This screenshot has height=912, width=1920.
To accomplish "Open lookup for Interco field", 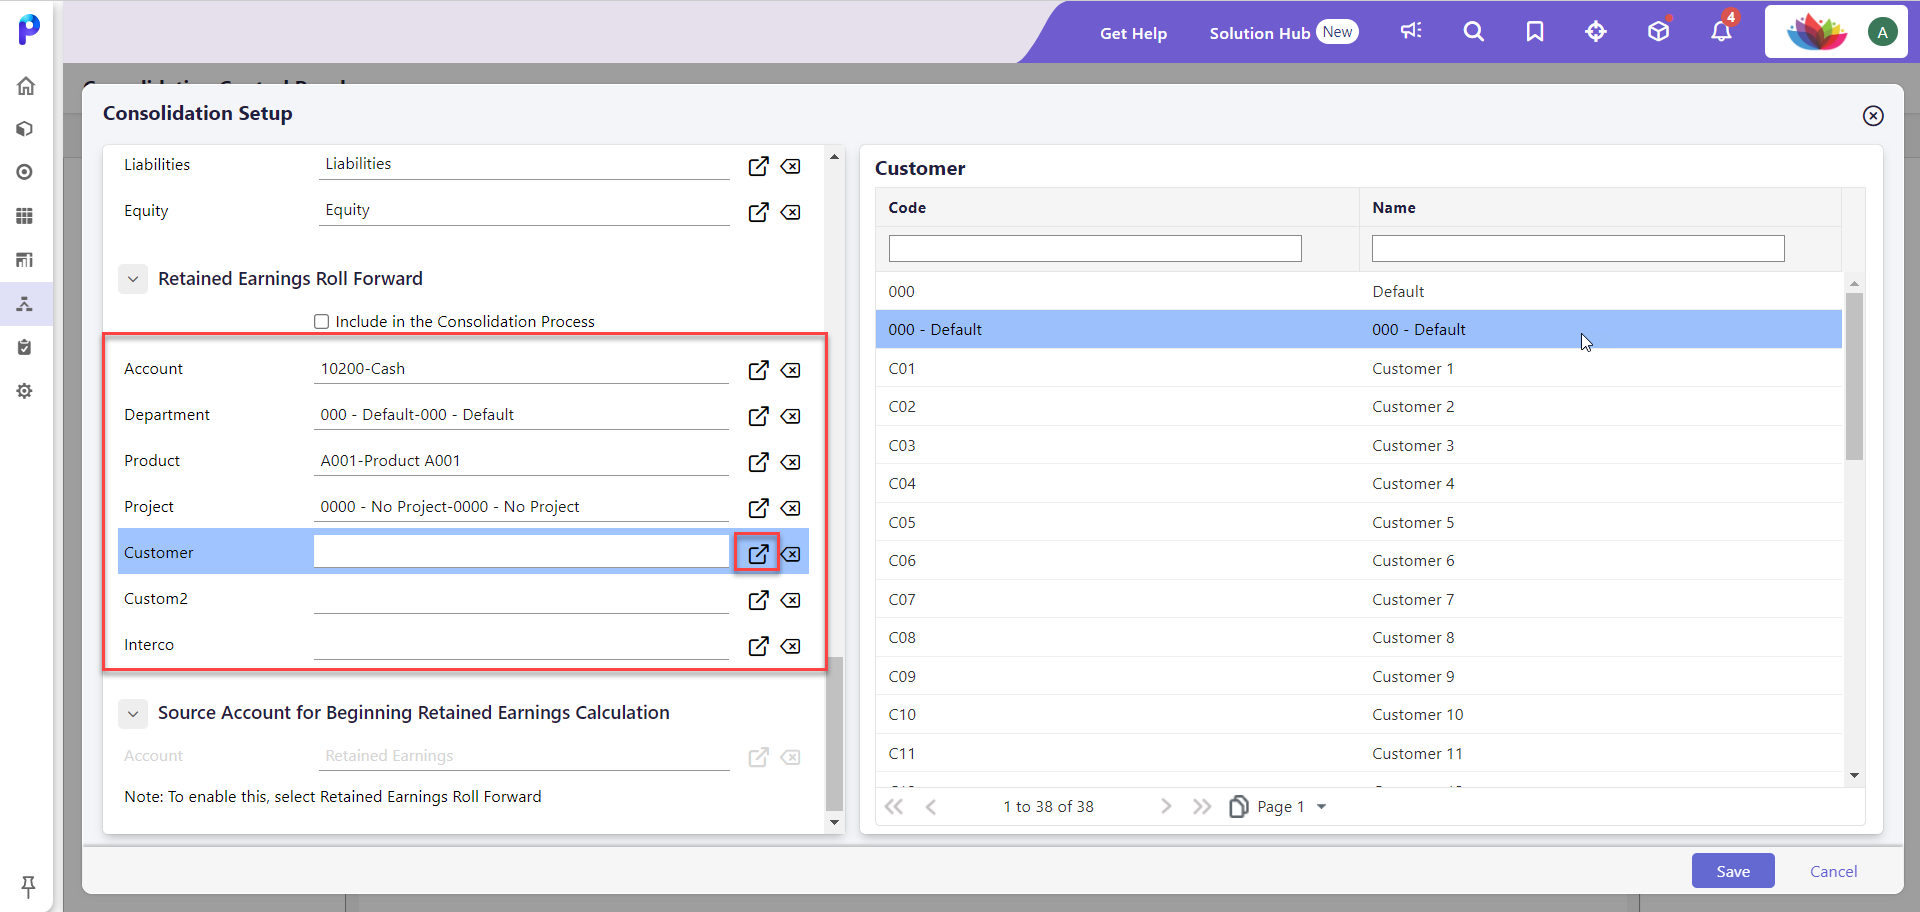I will point(759,646).
